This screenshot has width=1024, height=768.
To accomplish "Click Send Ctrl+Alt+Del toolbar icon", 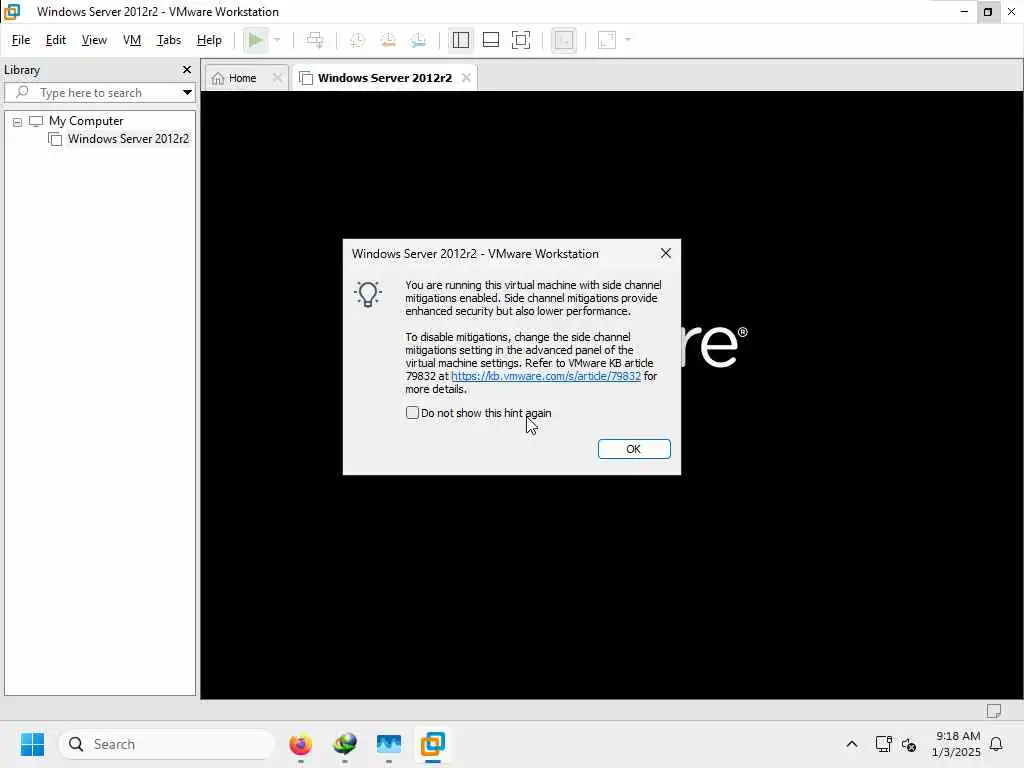I will coord(315,40).
